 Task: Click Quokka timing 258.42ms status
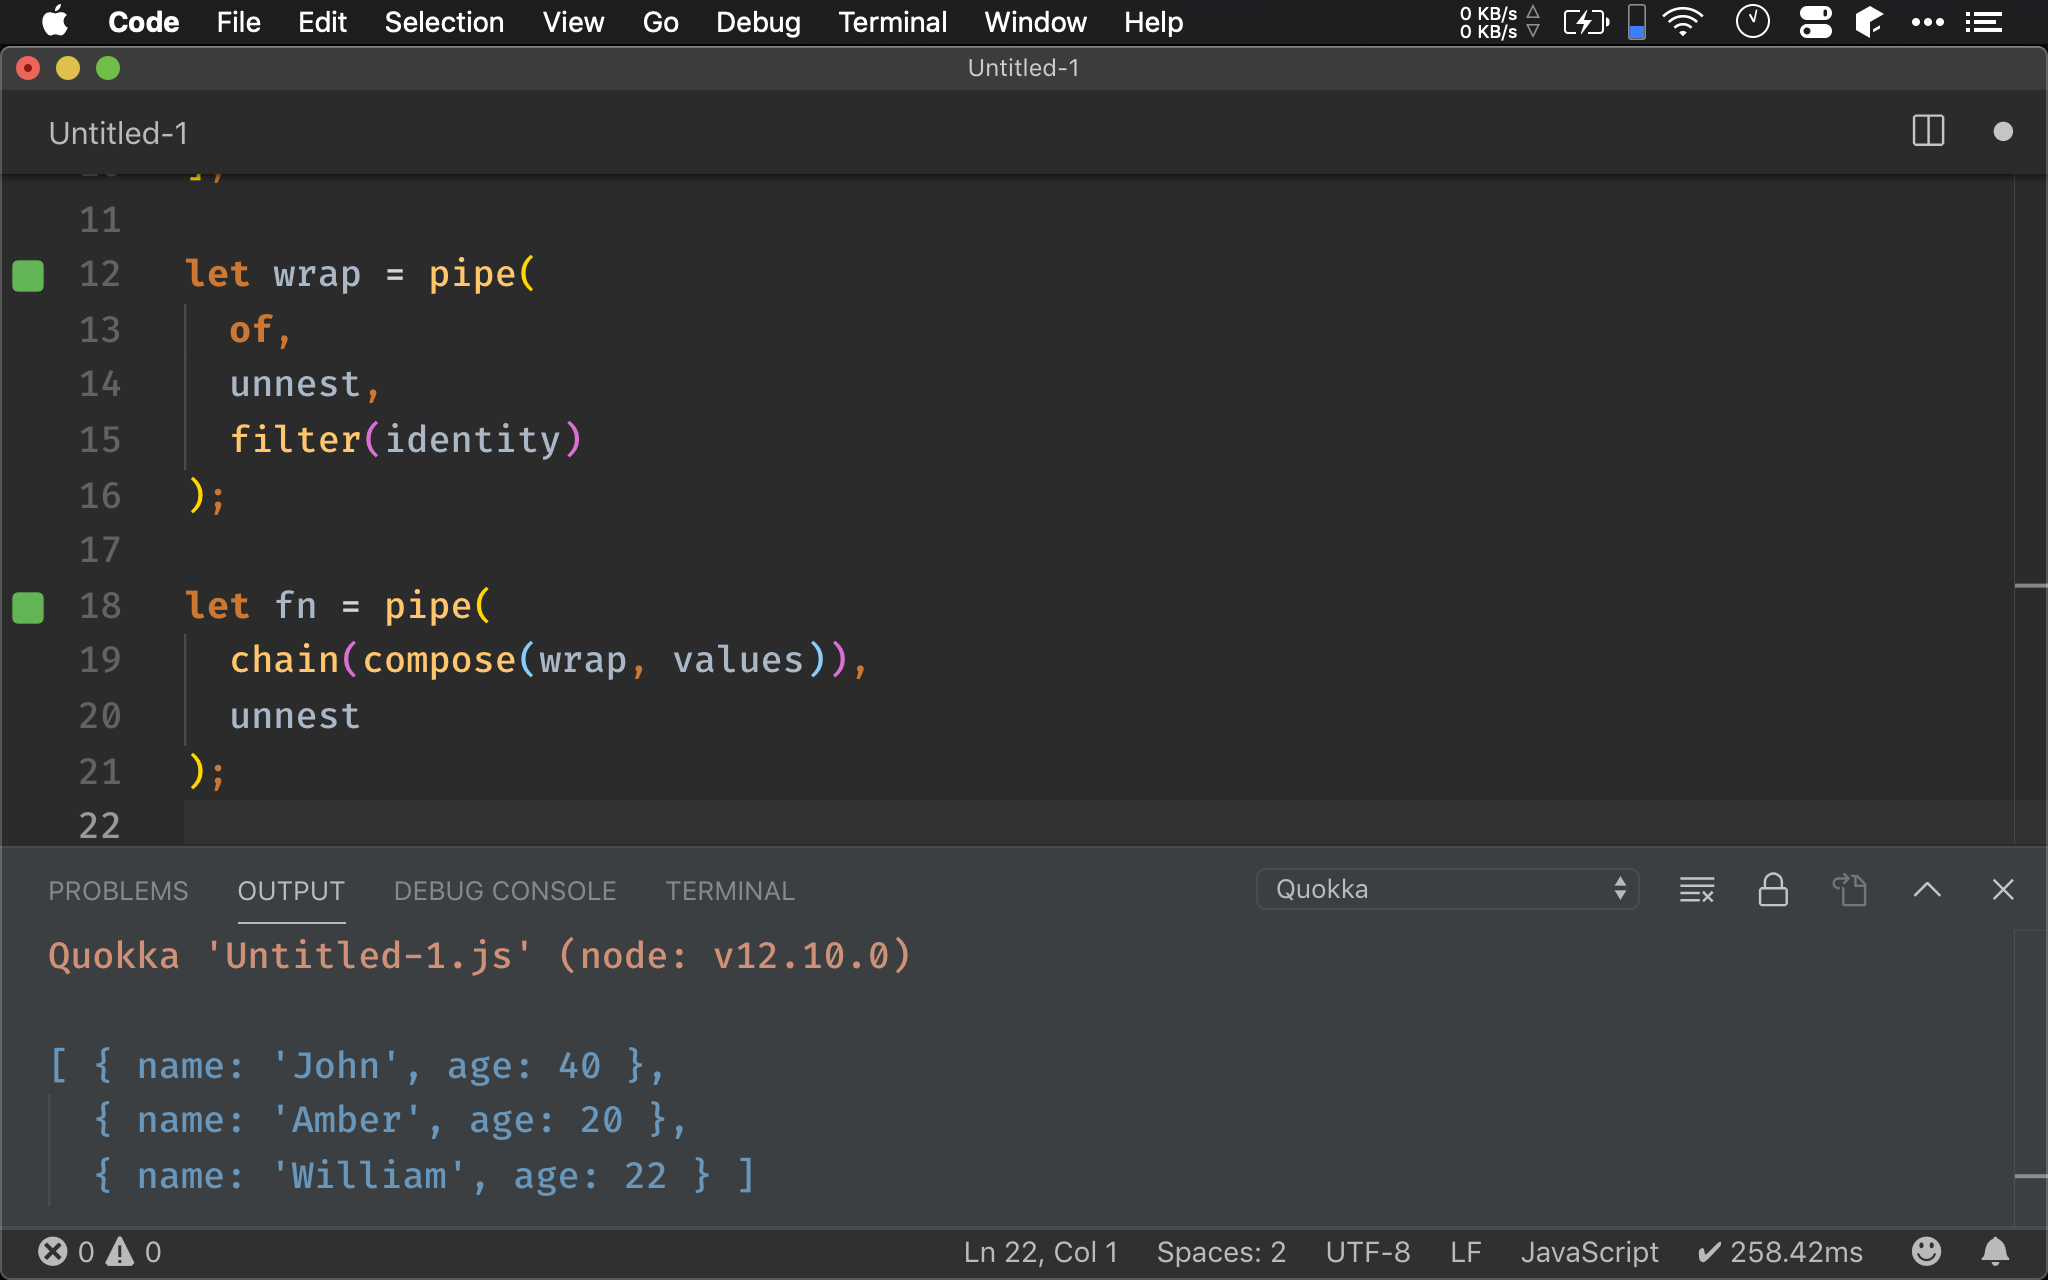[1780, 1252]
